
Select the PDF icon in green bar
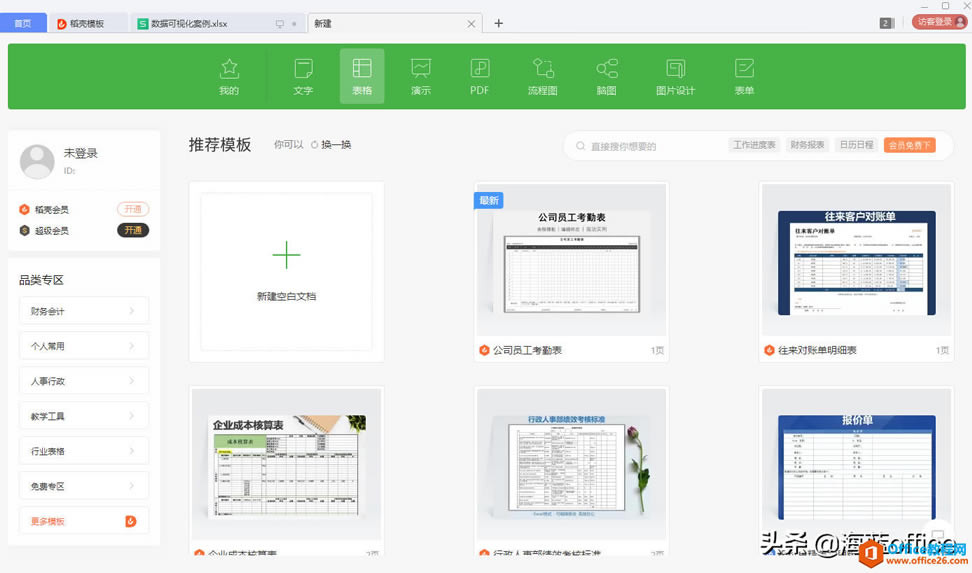pyautogui.click(x=480, y=68)
